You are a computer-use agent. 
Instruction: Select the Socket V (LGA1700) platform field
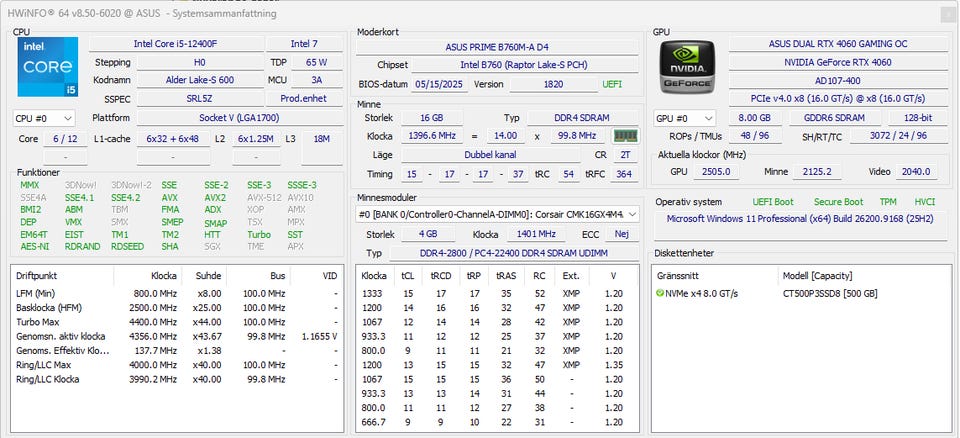tap(239, 118)
